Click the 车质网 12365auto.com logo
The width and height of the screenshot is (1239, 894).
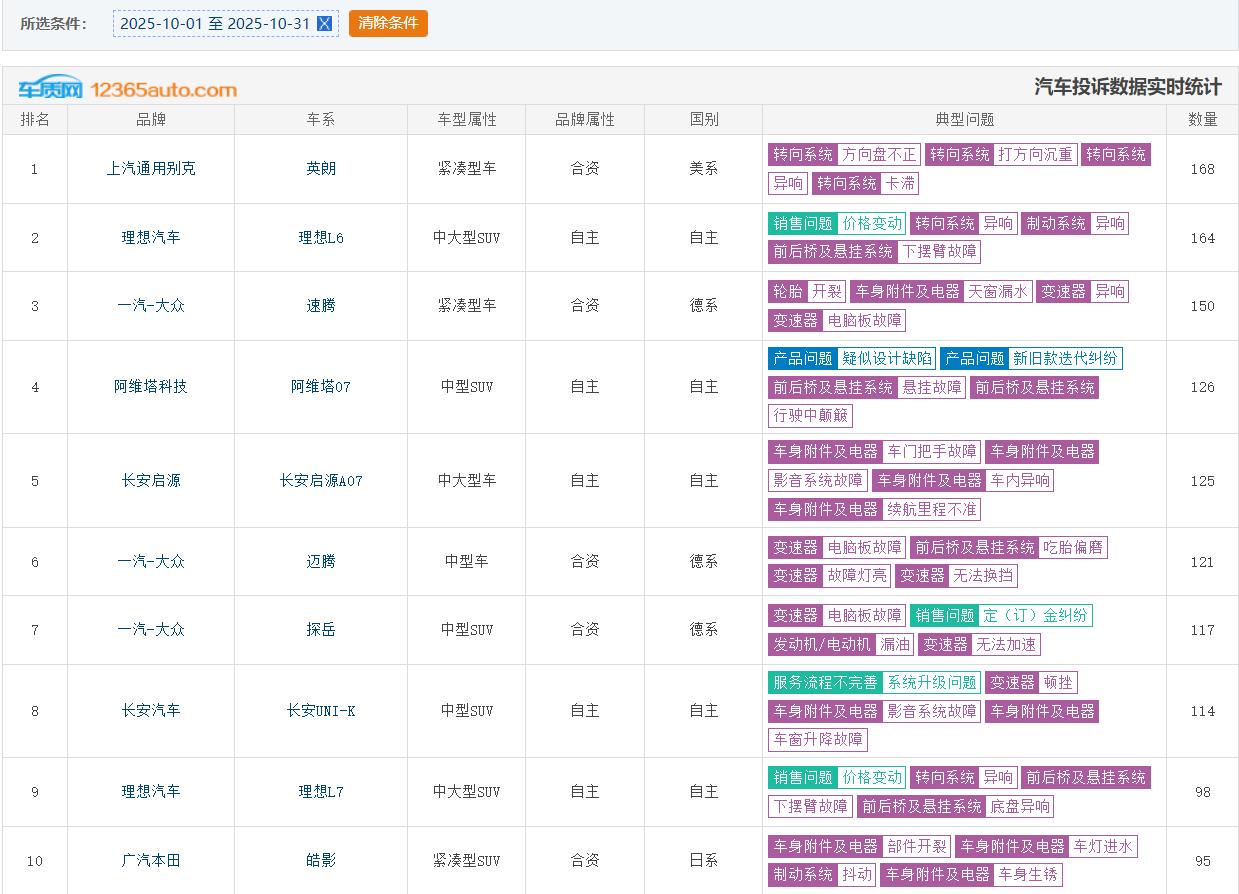(x=127, y=89)
